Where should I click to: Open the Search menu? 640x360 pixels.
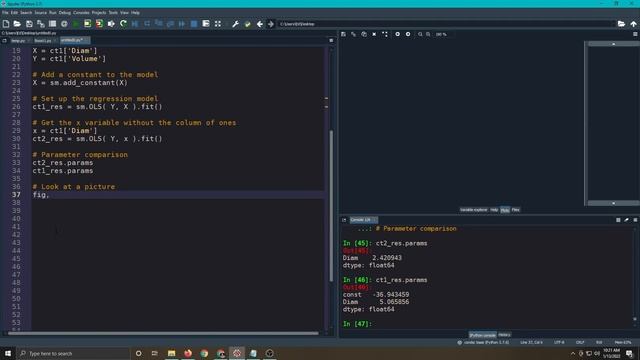click(26, 13)
